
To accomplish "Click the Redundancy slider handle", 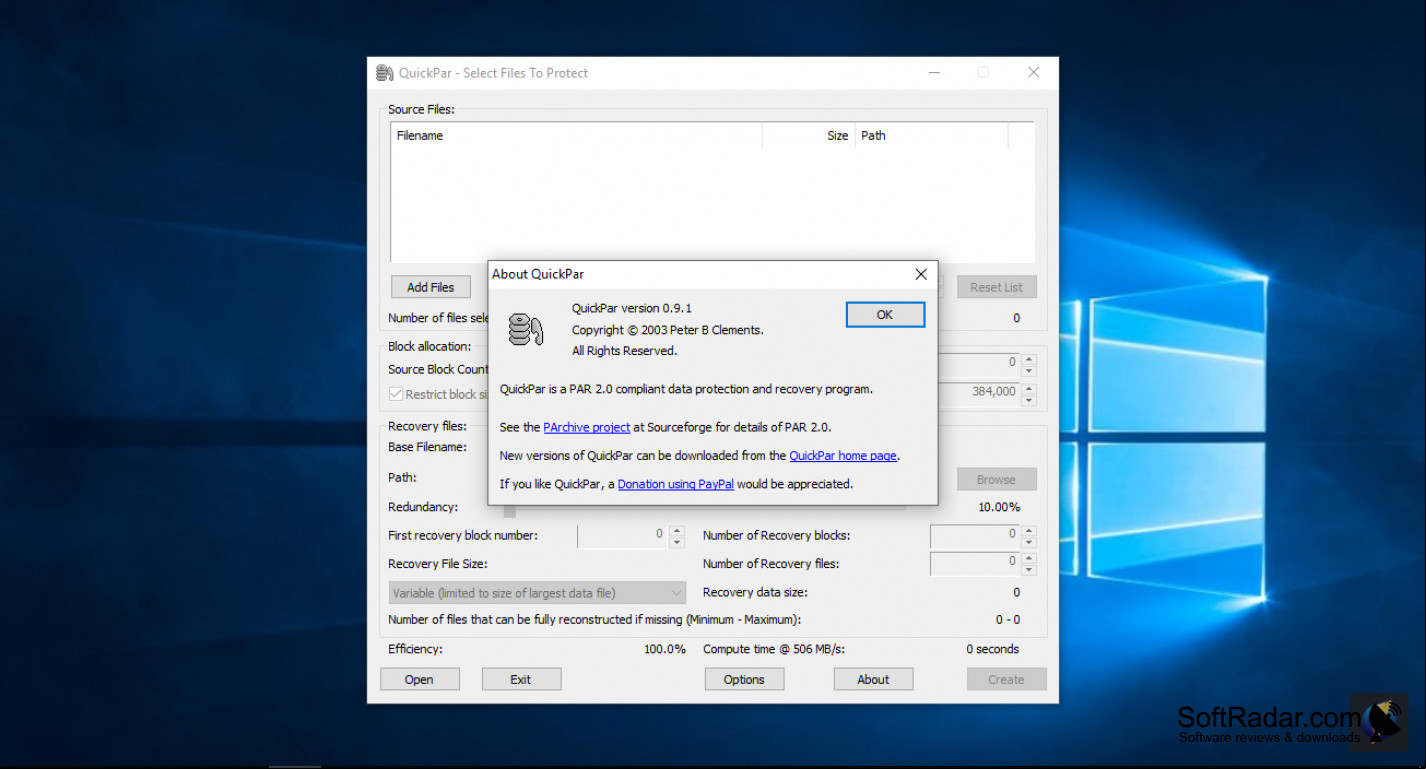I will pyautogui.click(x=510, y=510).
